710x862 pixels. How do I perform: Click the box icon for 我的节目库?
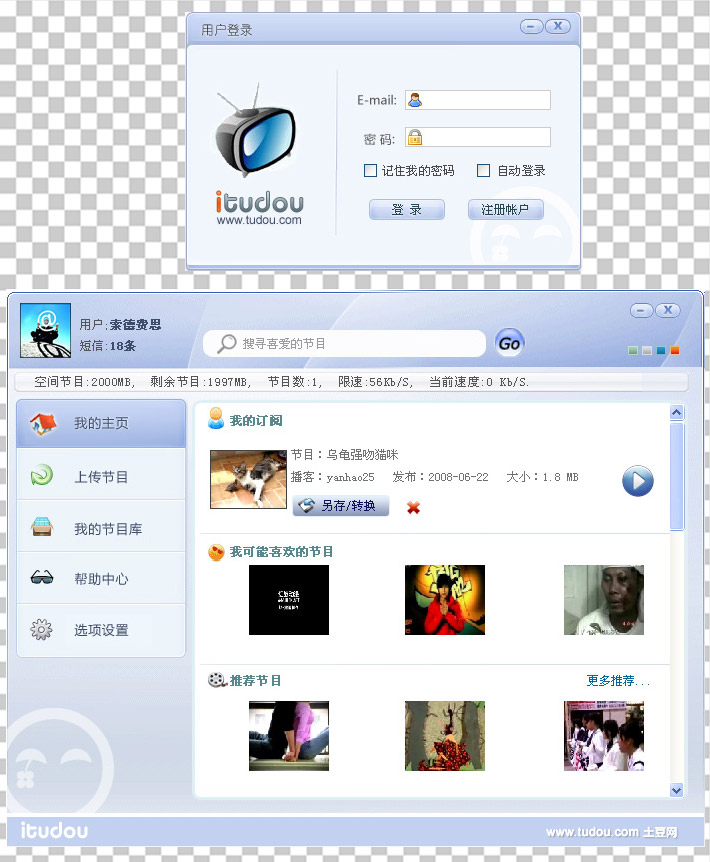[x=42, y=527]
